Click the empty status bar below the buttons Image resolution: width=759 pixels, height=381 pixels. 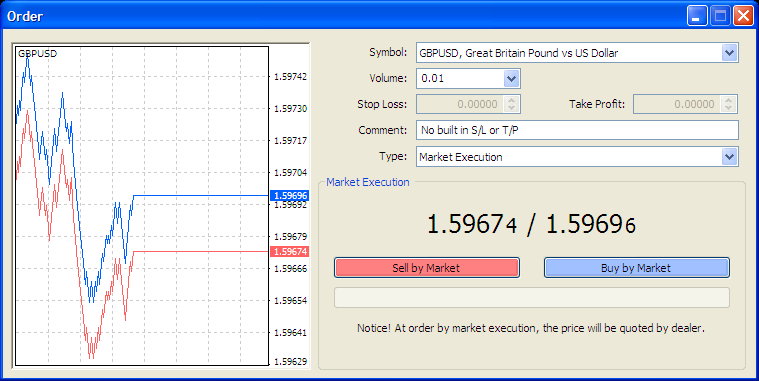[531, 297]
